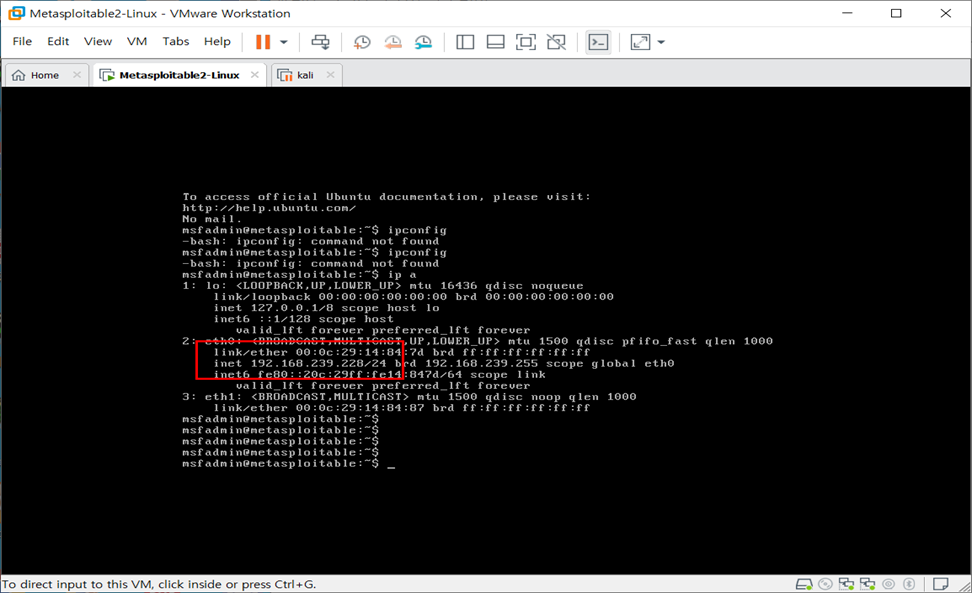The image size is (972, 593).
Task: Open the snapshot manager
Action: click(x=423, y=42)
